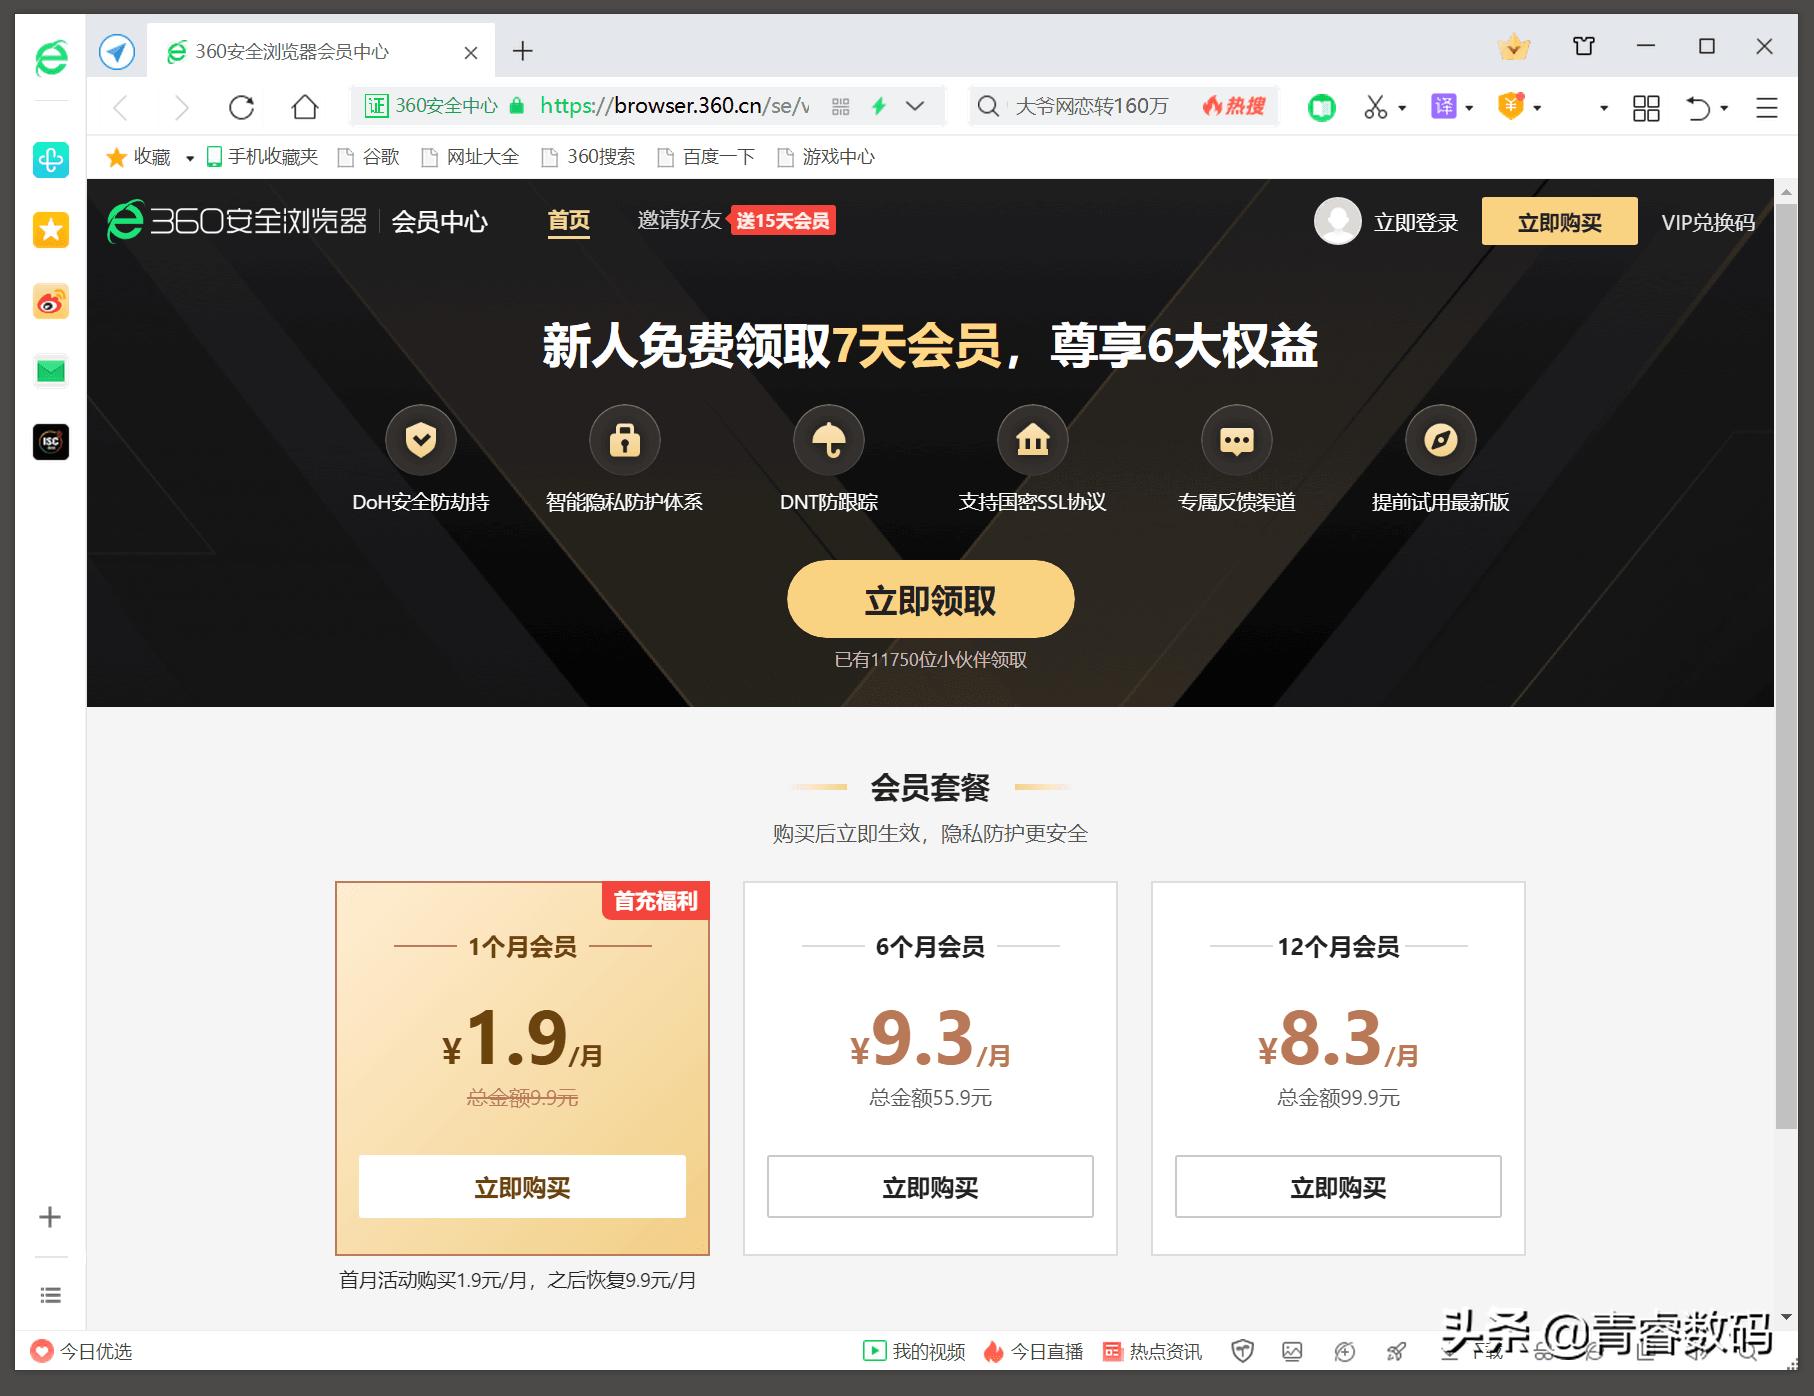Open the mail icon in the left sidebar
The image size is (1814, 1396).
(50, 371)
